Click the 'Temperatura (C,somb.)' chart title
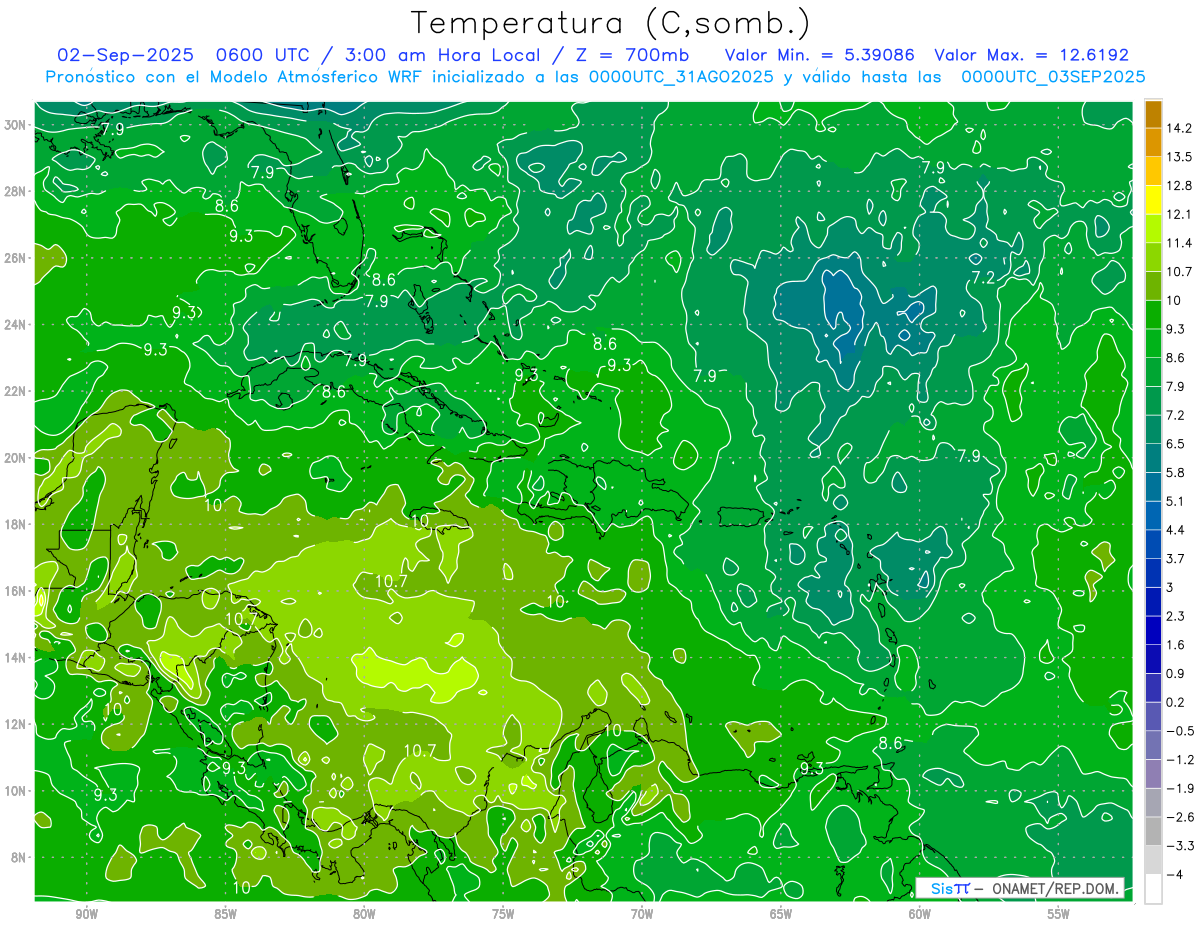Screen dimensions: 1200x927 611,23
